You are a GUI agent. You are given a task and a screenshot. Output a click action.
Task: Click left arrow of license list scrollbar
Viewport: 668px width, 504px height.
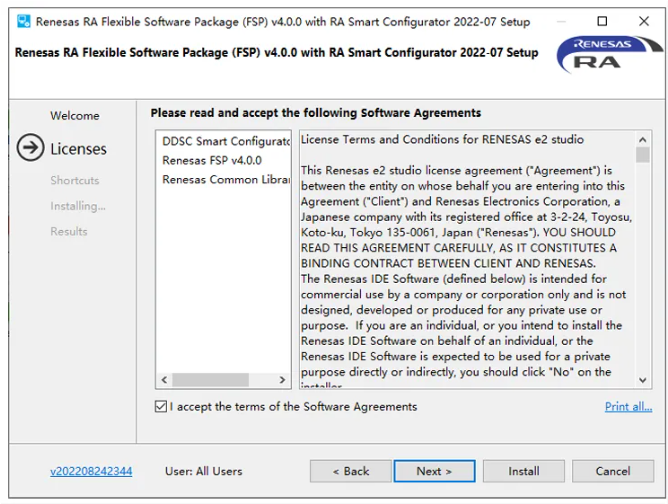click(164, 379)
